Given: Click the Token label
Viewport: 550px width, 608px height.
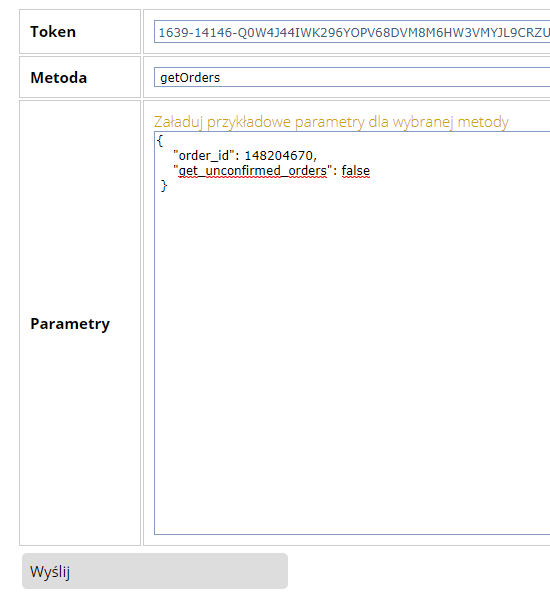Looking at the screenshot, I should click(53, 32).
